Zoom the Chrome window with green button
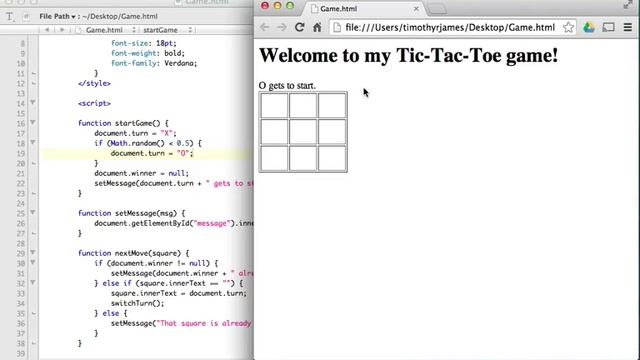The height and width of the screenshot is (360, 640). [290, 5]
